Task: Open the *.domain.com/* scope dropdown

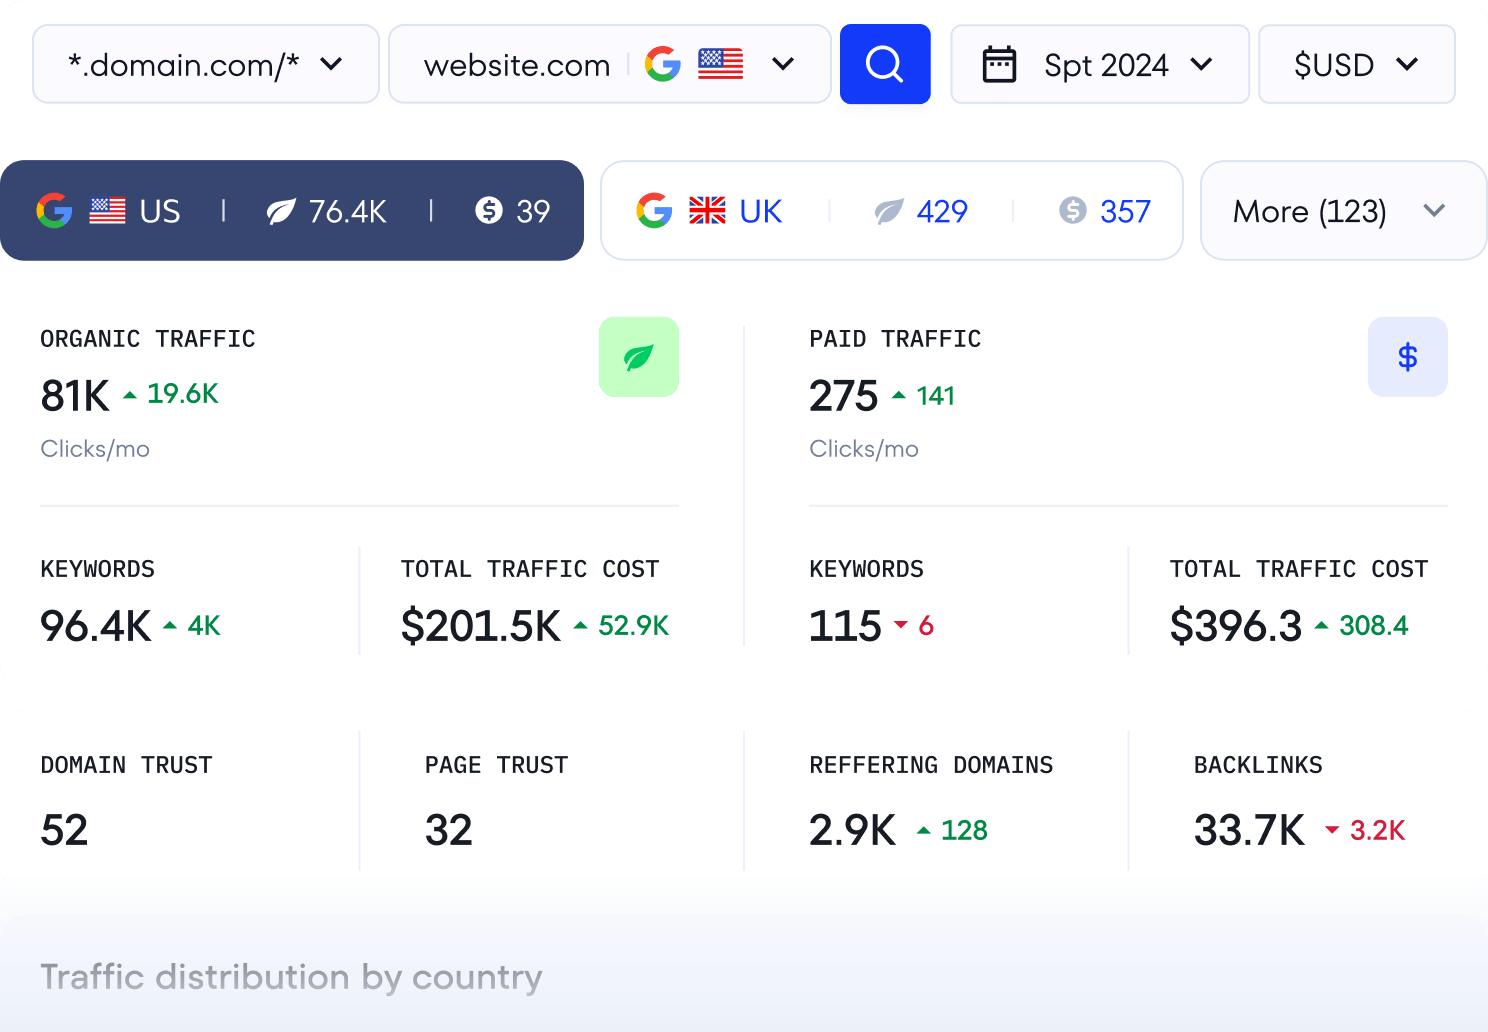Action: [205, 64]
